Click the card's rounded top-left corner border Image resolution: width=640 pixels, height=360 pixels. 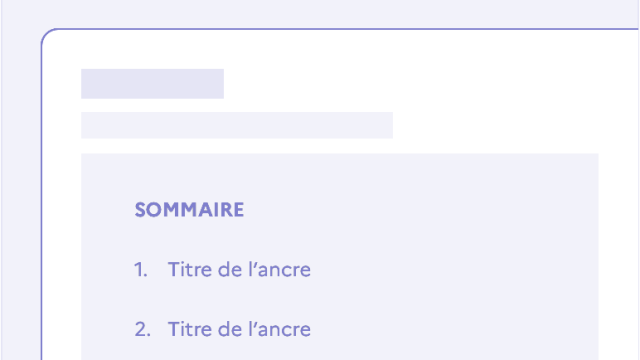pyautogui.click(x=48, y=36)
